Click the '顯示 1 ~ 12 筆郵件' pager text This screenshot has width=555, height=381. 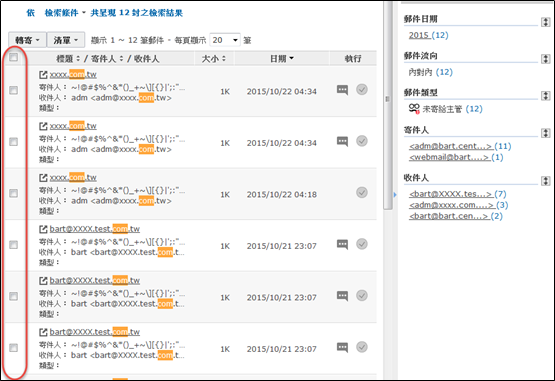tap(127, 40)
